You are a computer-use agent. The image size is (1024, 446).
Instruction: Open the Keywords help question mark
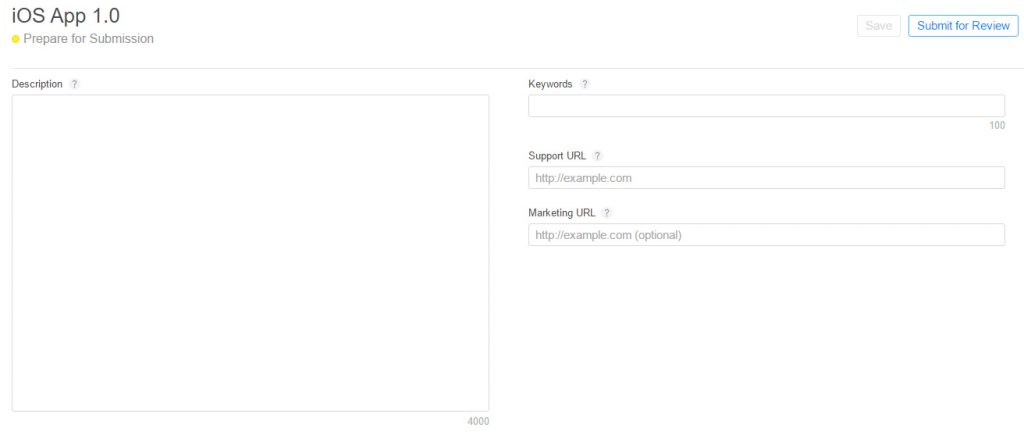point(585,84)
